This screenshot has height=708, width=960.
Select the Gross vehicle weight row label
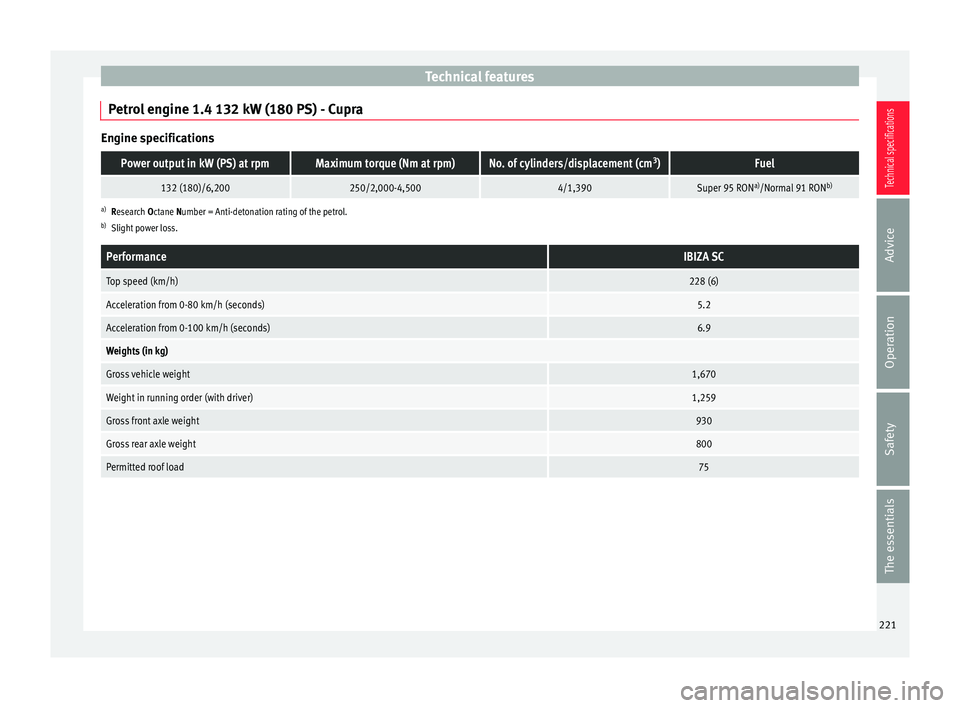point(148,374)
